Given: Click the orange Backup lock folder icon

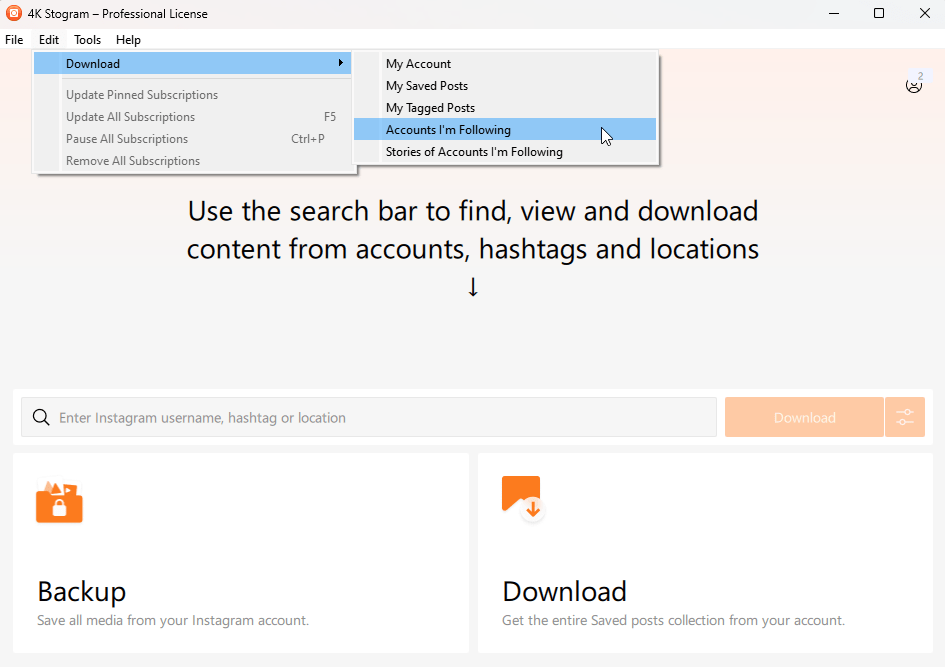Looking at the screenshot, I should click(59, 502).
